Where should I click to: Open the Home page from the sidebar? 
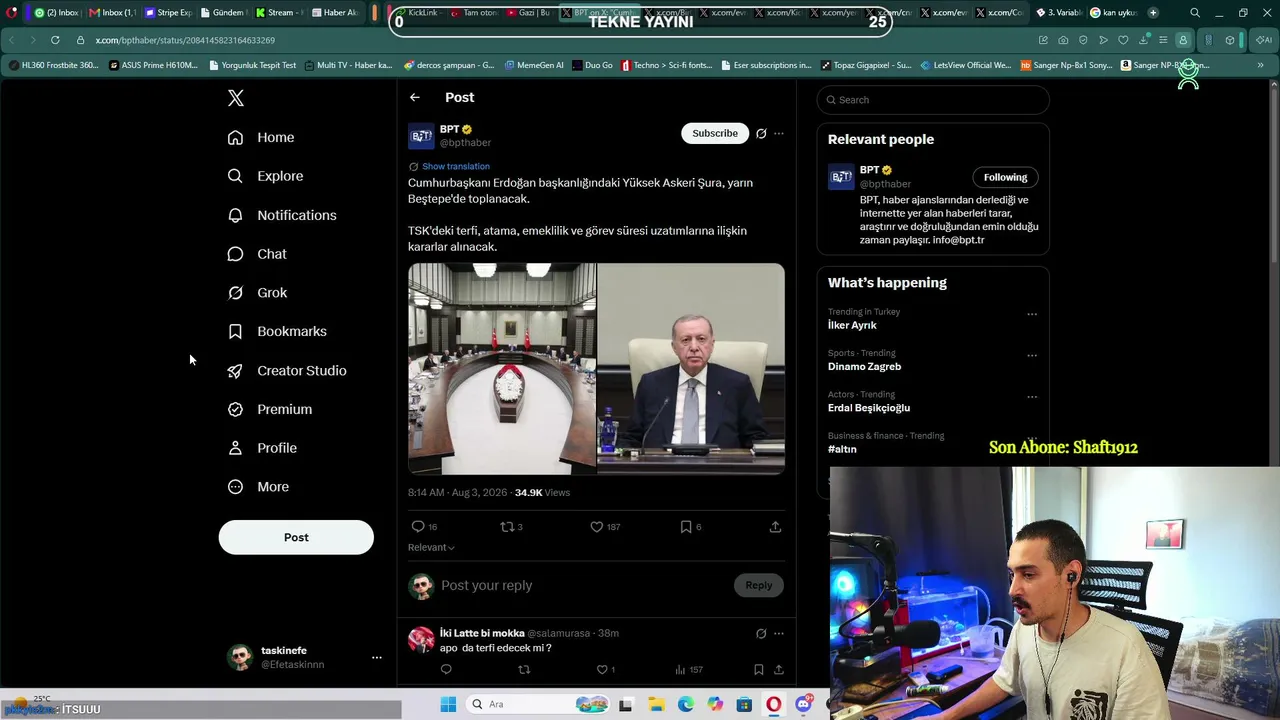[x=261, y=137]
